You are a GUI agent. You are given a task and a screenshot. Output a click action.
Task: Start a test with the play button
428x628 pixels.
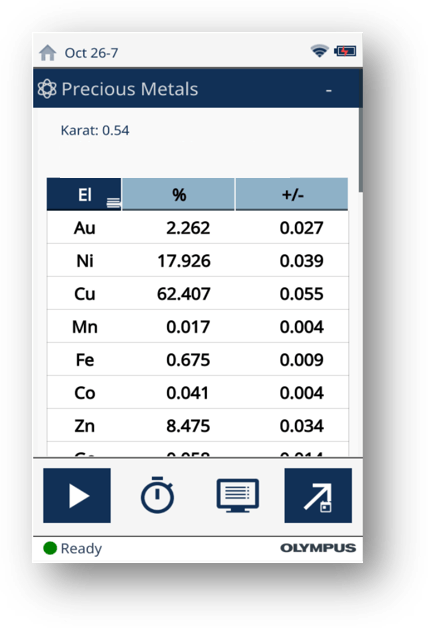point(77,495)
